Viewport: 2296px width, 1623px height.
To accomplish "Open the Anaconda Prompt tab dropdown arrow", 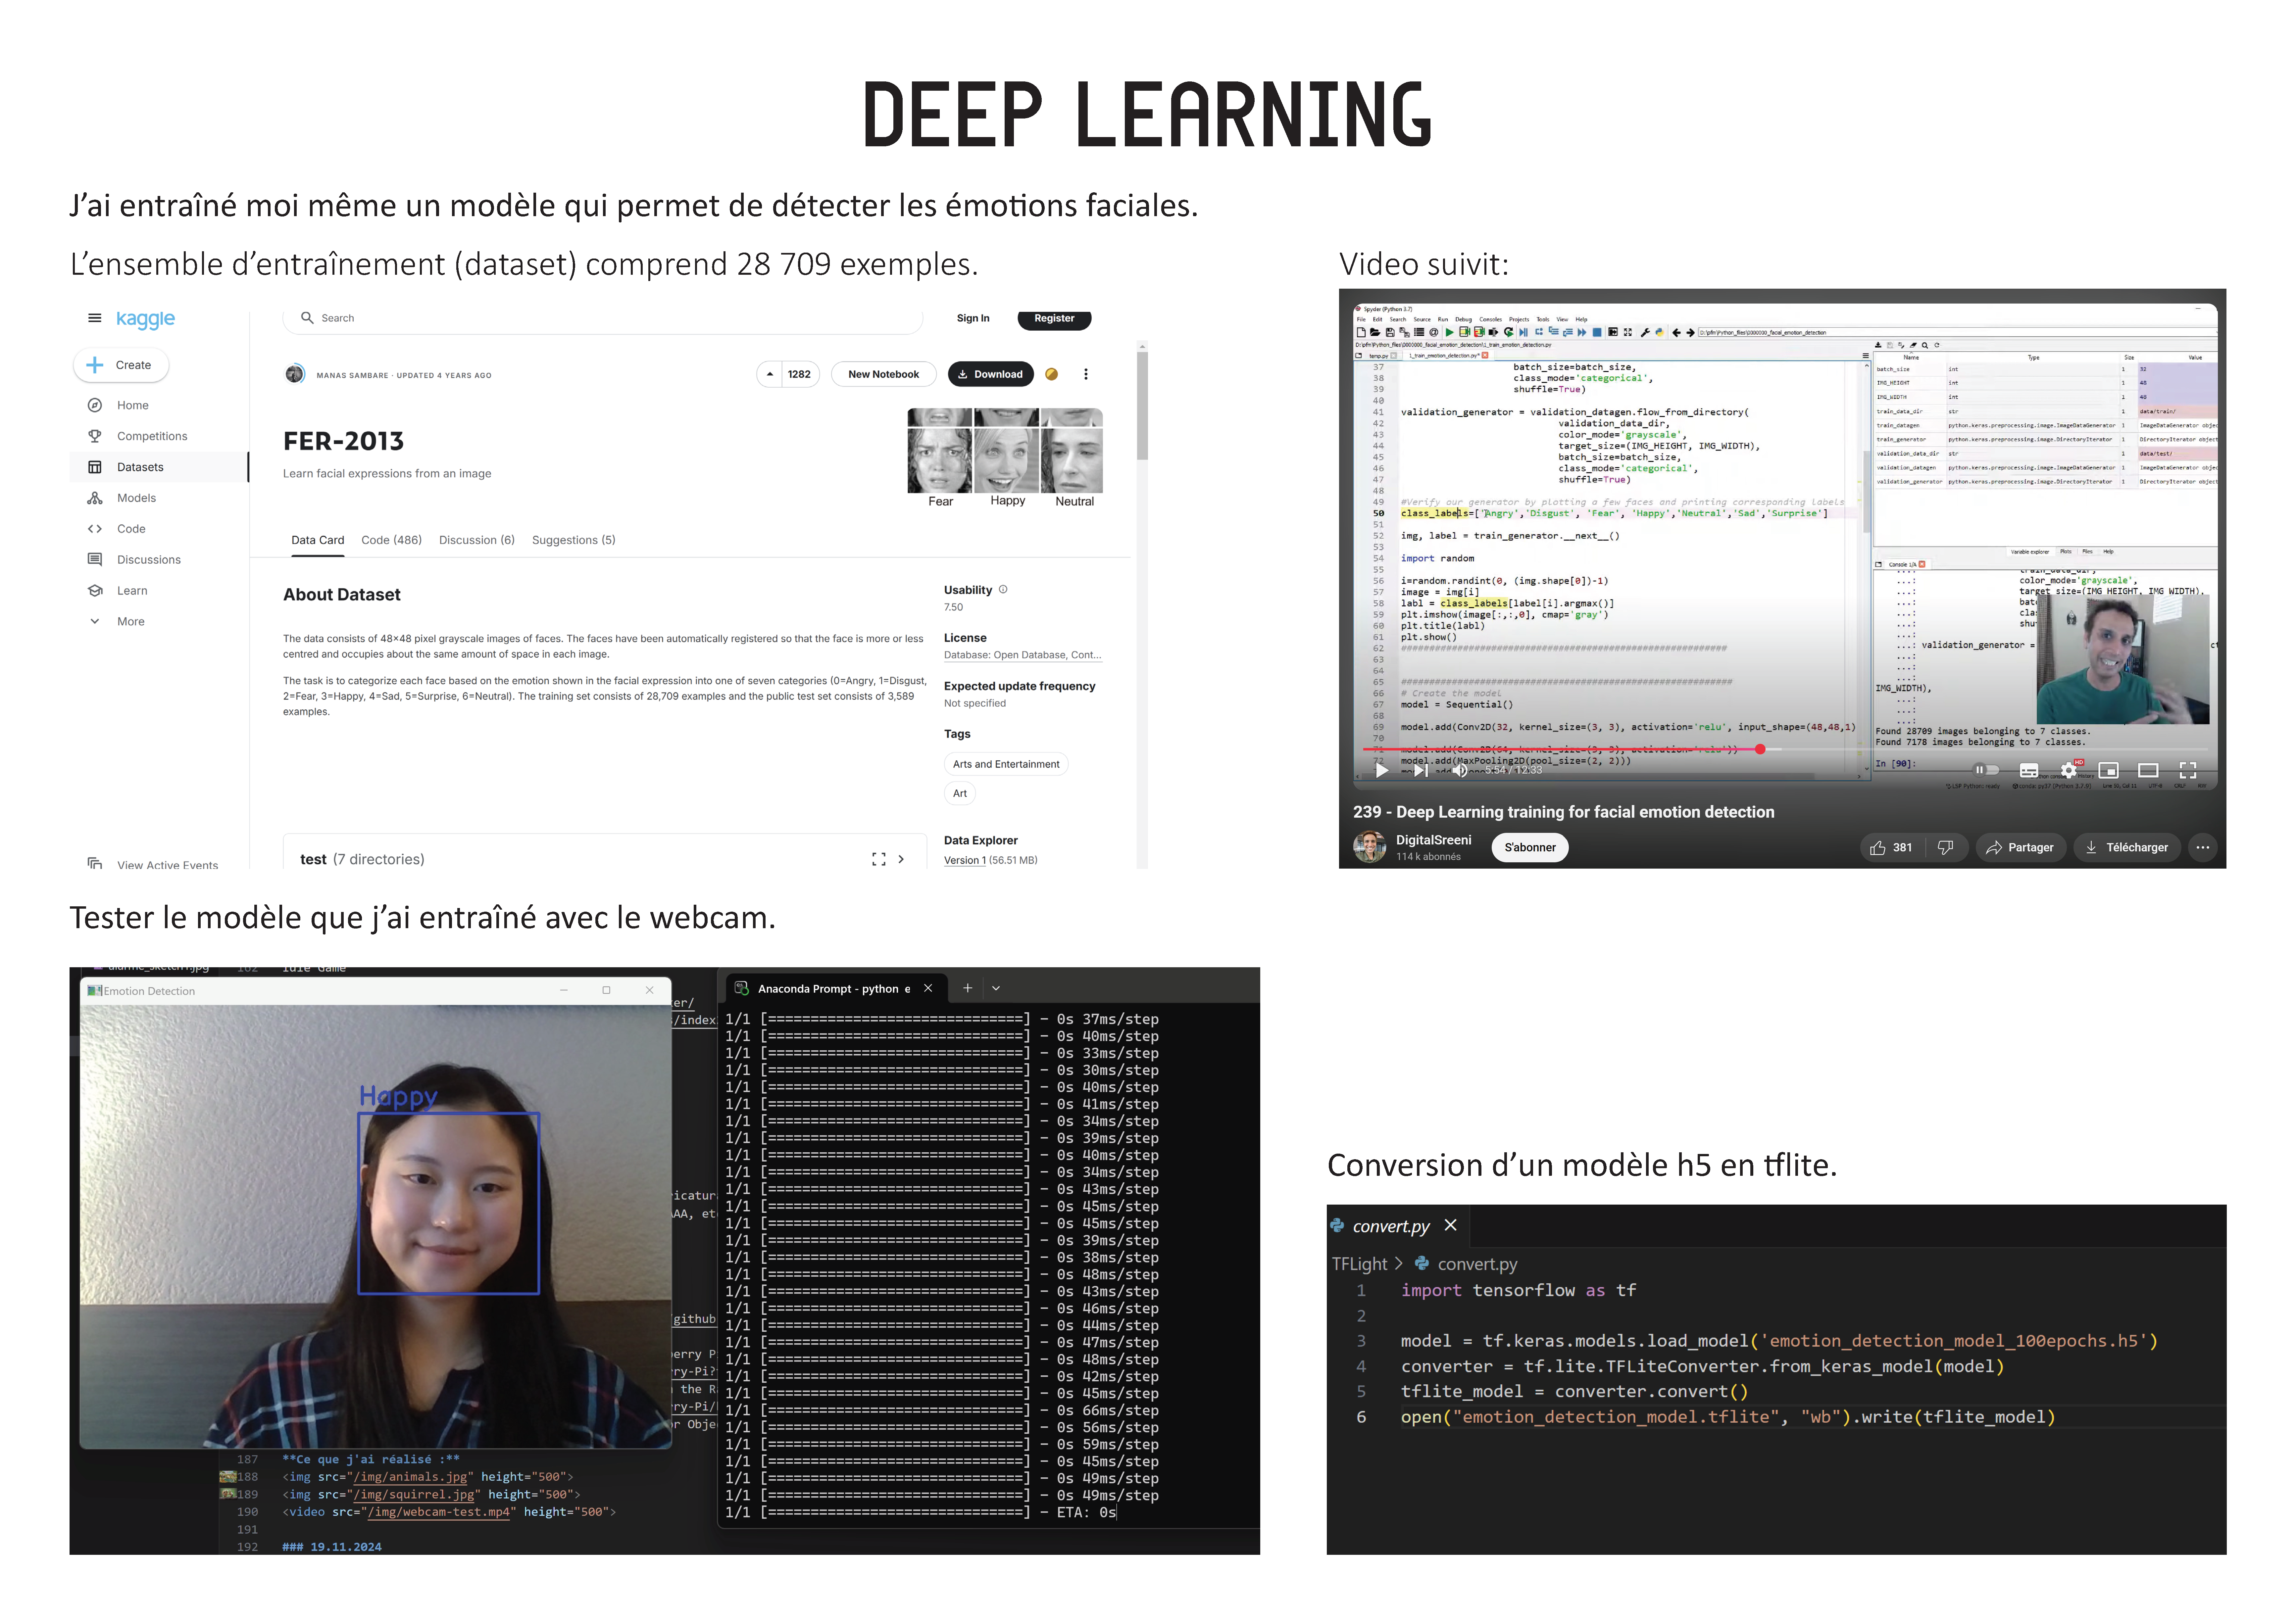I will (996, 988).
